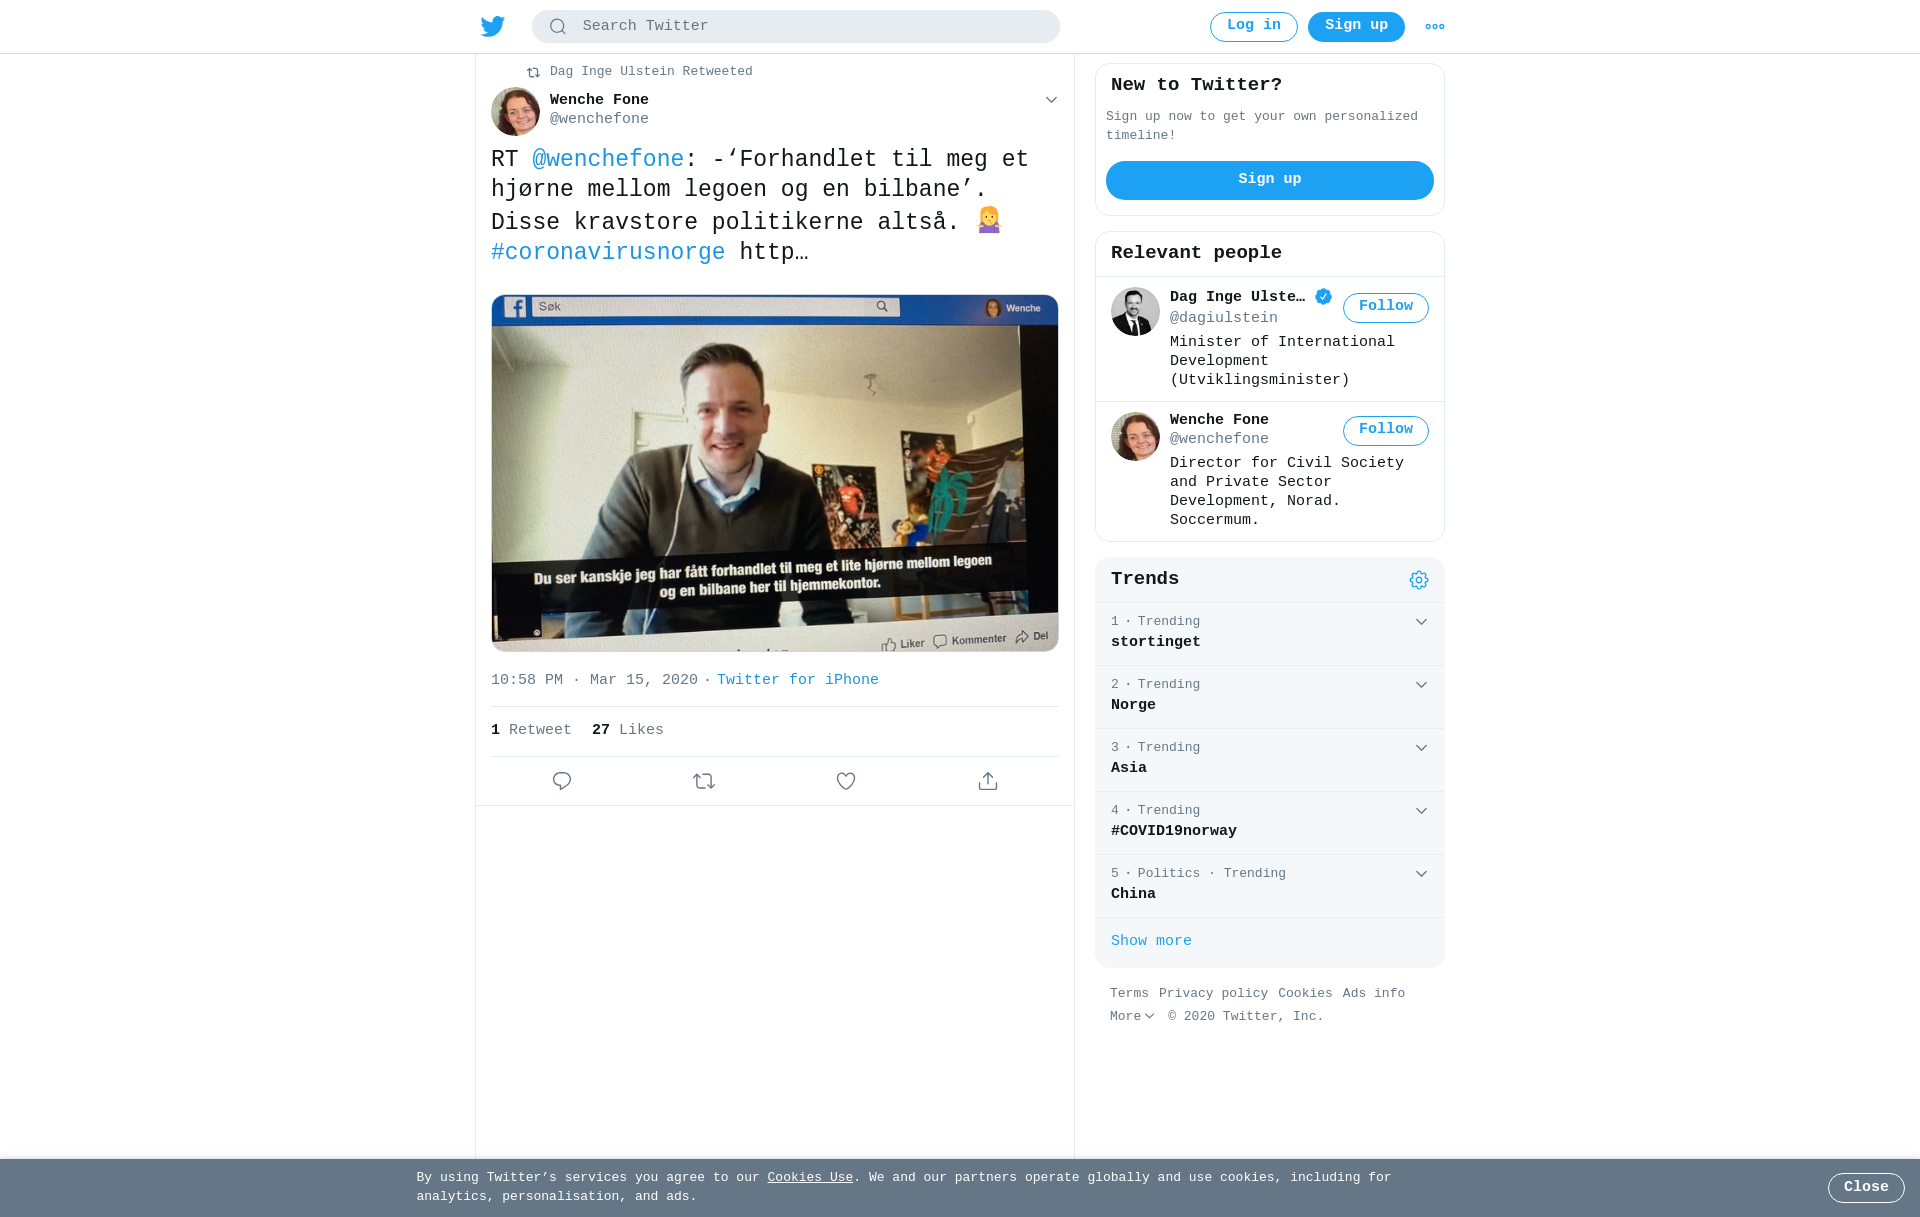Viewport: 1920px width, 1217px height.
Task: Like the tweet with the heart icon
Action: click(x=846, y=781)
